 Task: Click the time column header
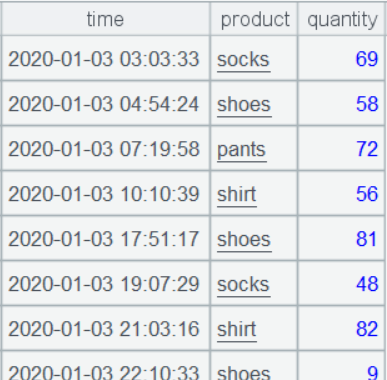pyautogui.click(x=106, y=19)
